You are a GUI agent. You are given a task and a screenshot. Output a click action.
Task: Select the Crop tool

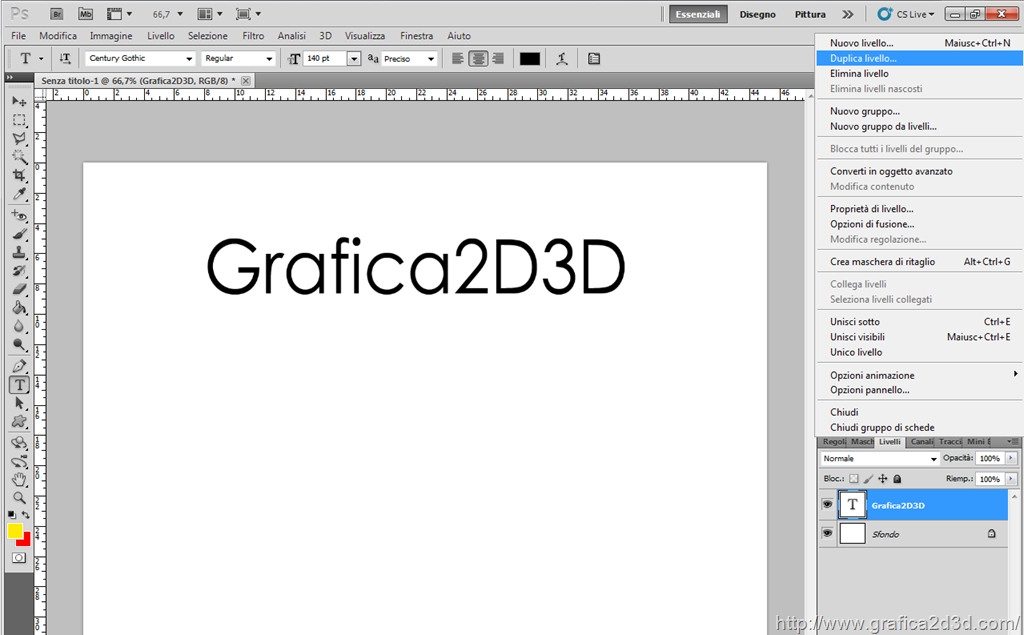tap(19, 175)
